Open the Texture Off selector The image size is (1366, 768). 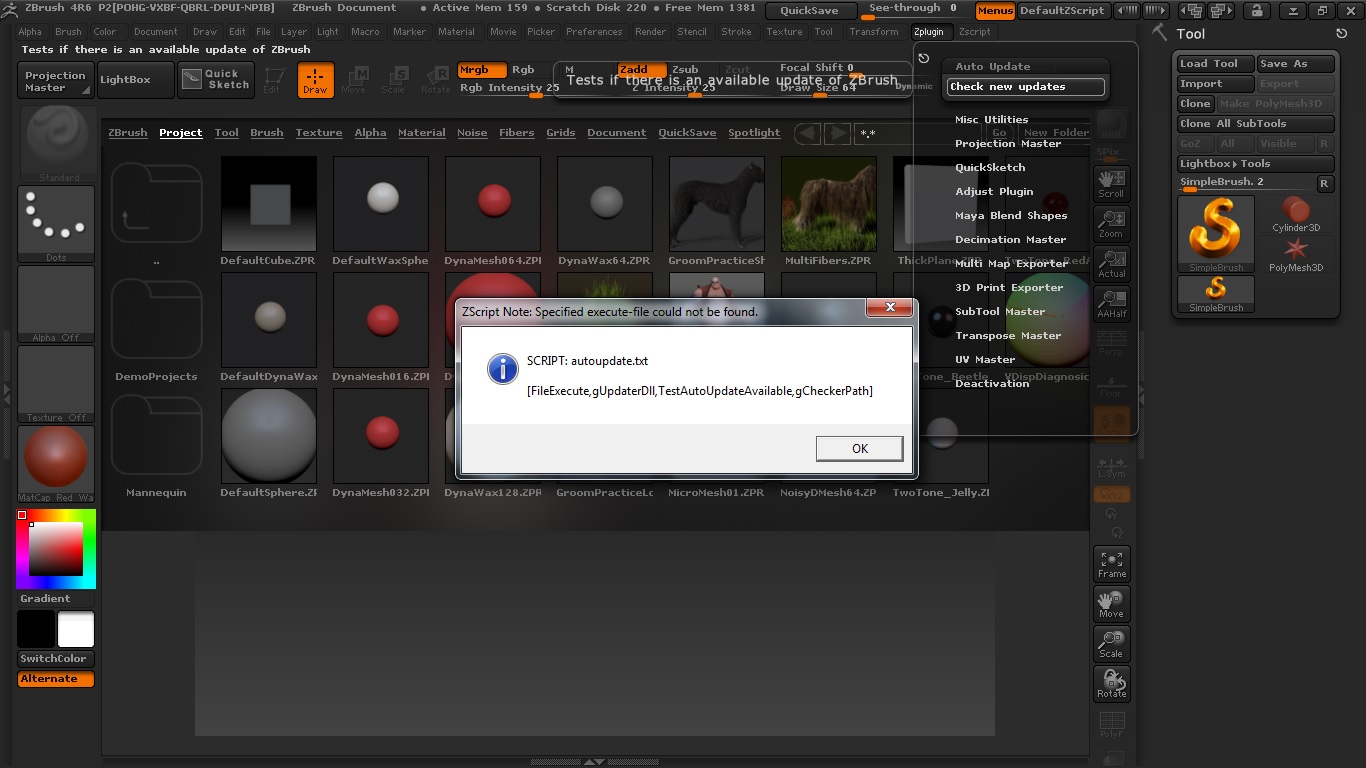tap(56, 384)
